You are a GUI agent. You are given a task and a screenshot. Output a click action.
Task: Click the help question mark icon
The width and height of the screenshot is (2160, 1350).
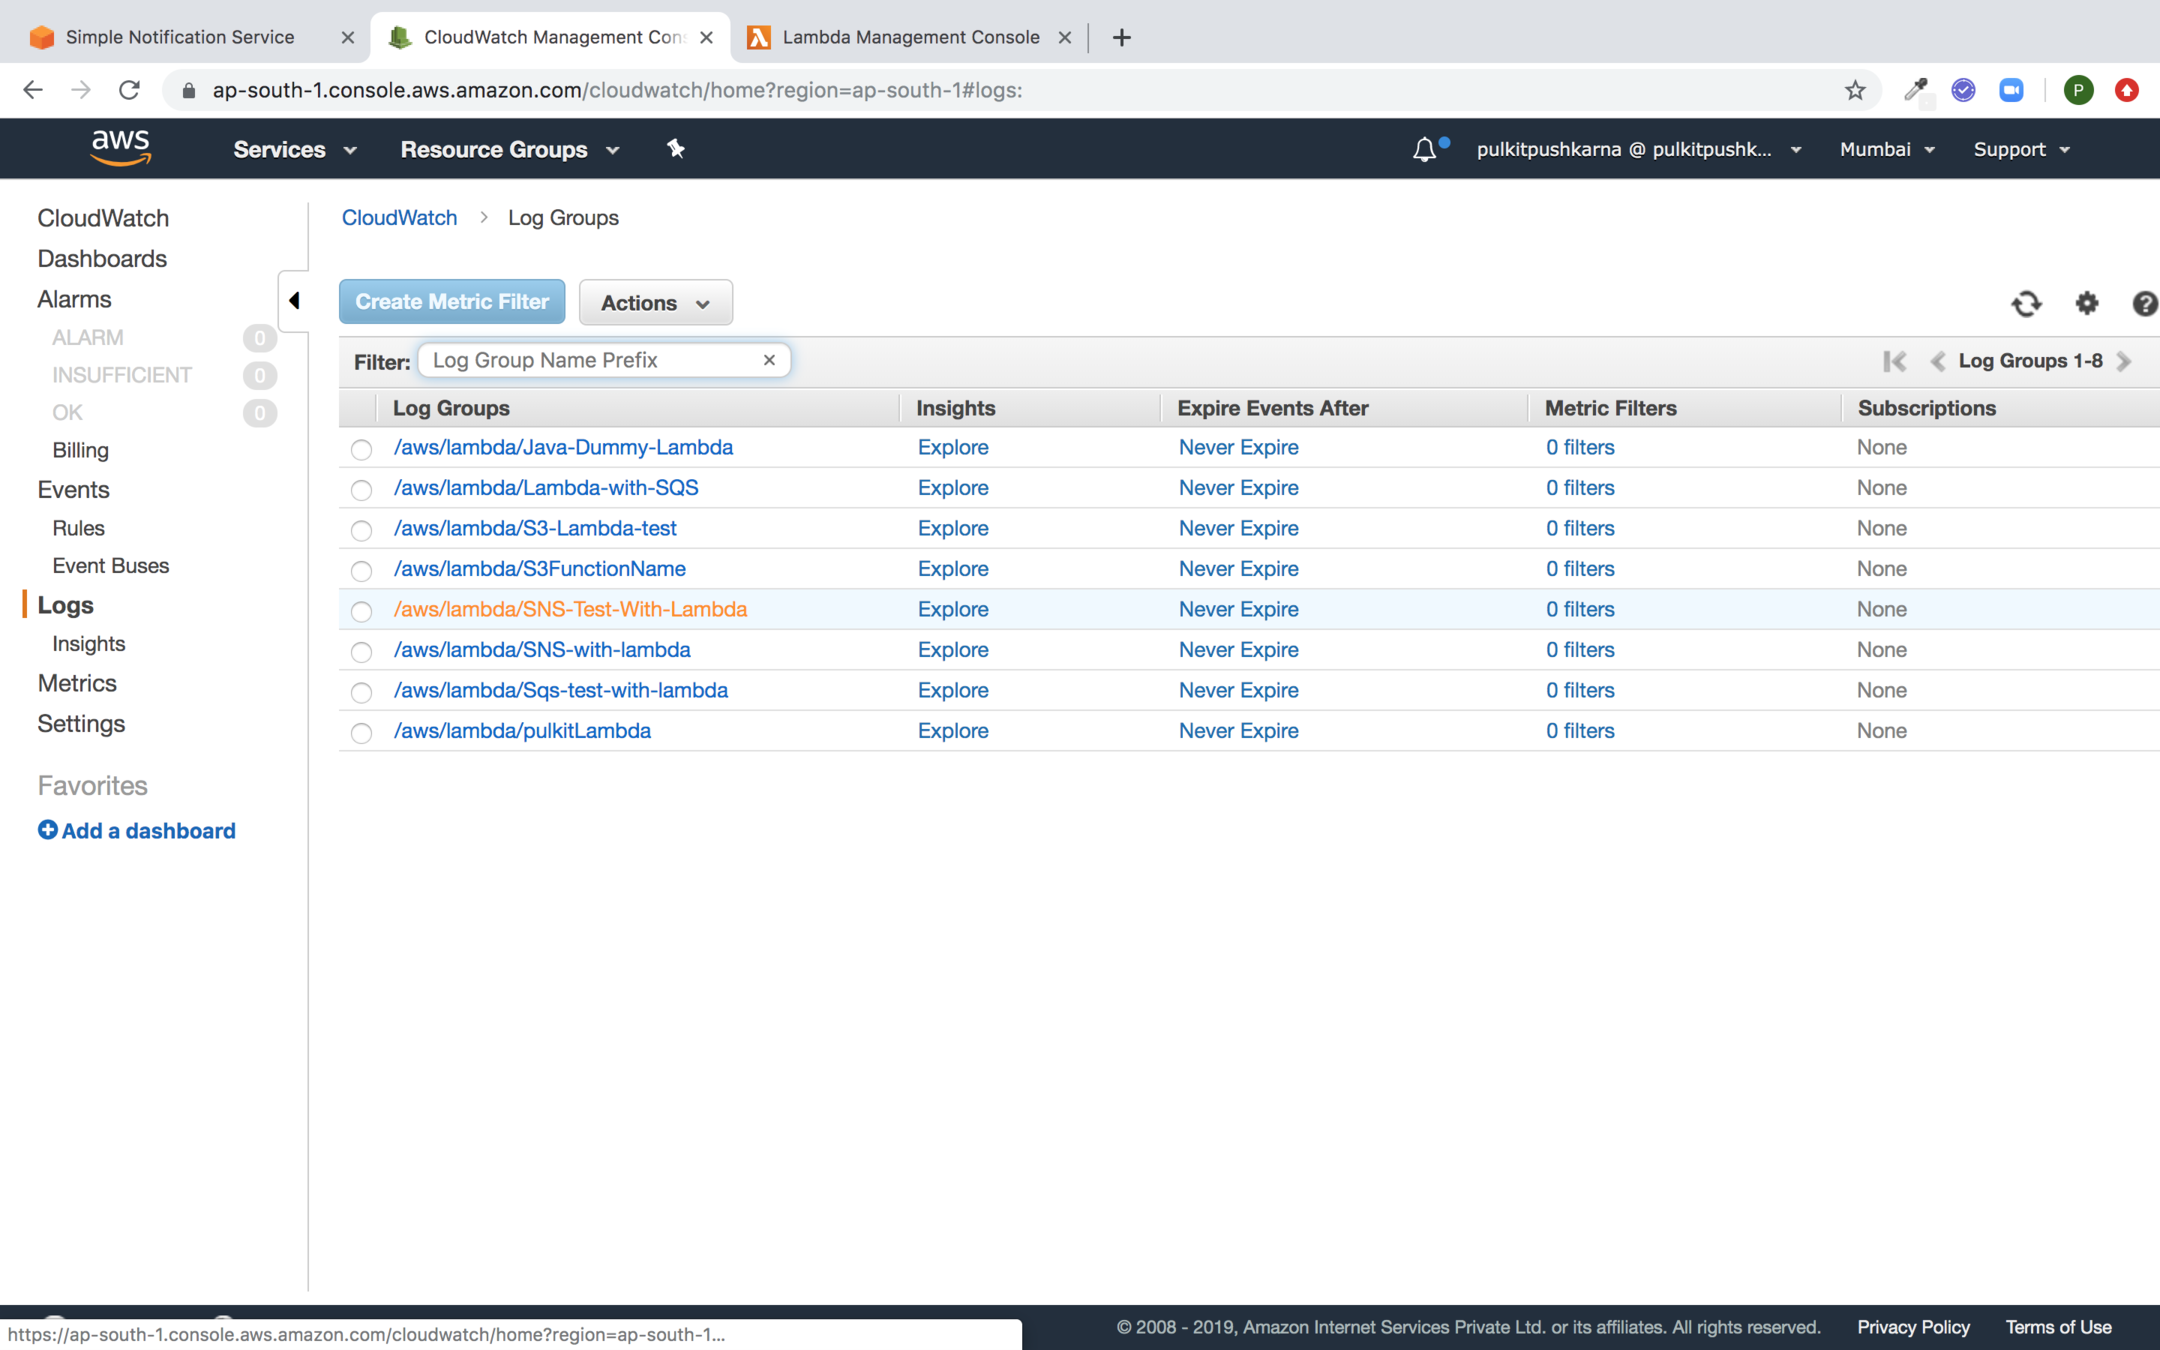point(2143,303)
